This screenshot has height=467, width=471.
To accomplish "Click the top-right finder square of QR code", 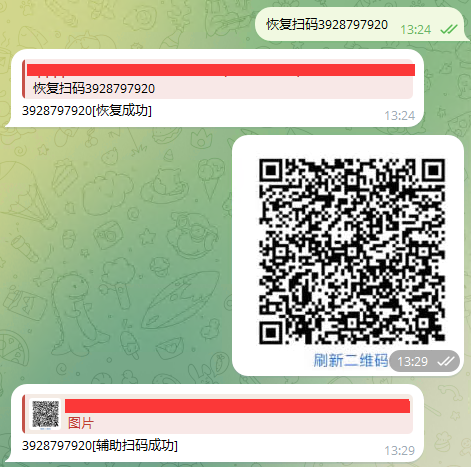I will click(x=433, y=170).
